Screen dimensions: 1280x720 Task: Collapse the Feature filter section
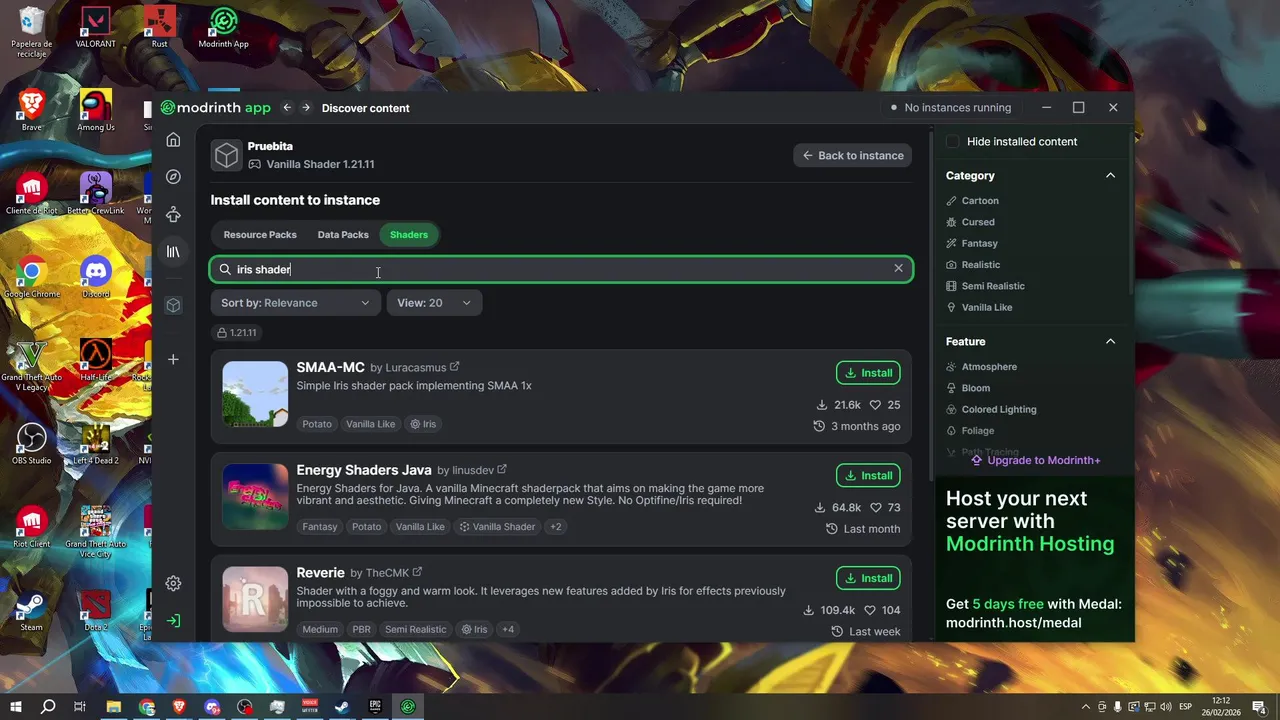click(1110, 341)
